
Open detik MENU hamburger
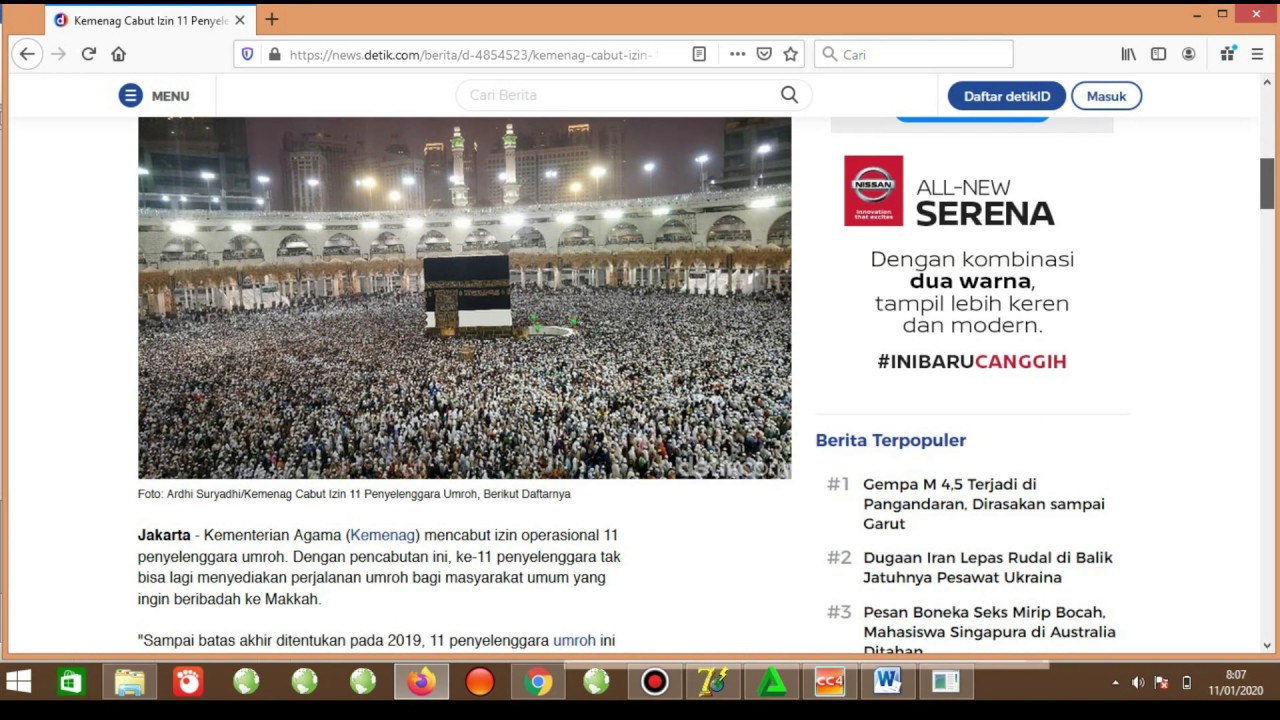click(154, 96)
